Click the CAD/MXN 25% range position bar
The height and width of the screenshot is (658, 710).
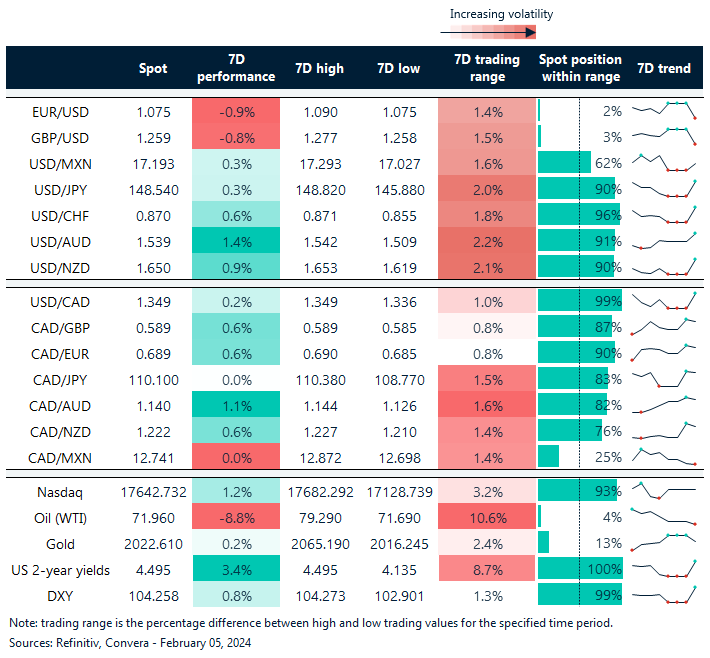click(x=549, y=457)
